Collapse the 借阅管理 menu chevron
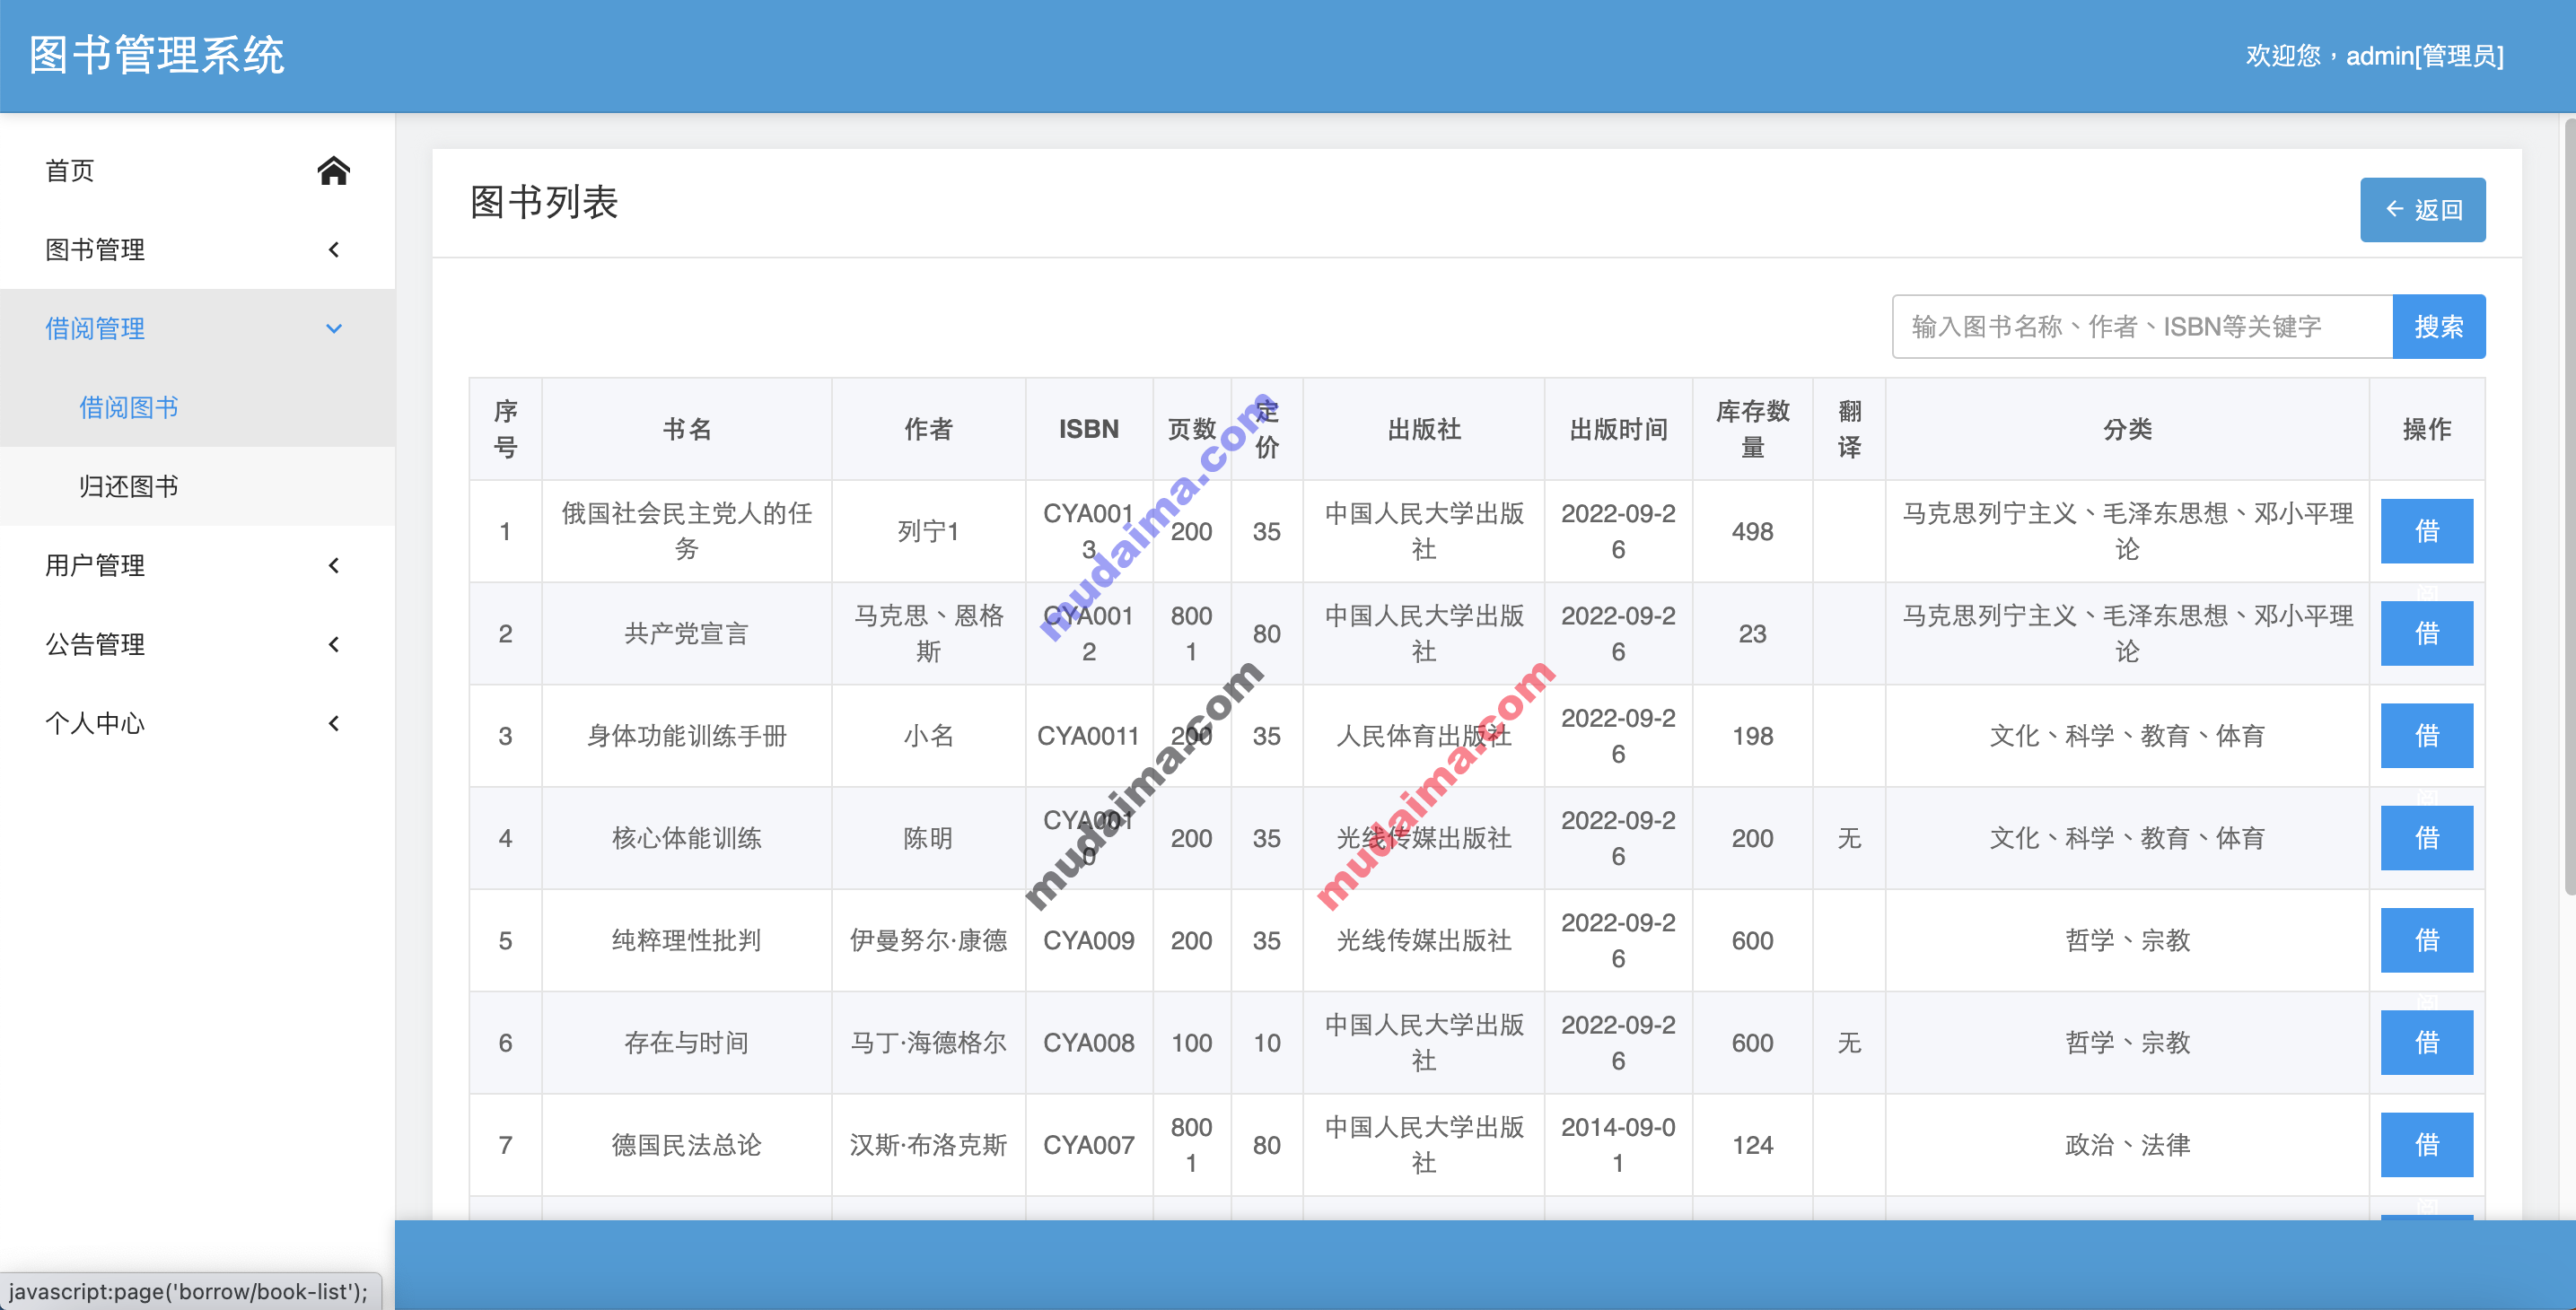This screenshot has height=1310, width=2576. tap(333, 328)
